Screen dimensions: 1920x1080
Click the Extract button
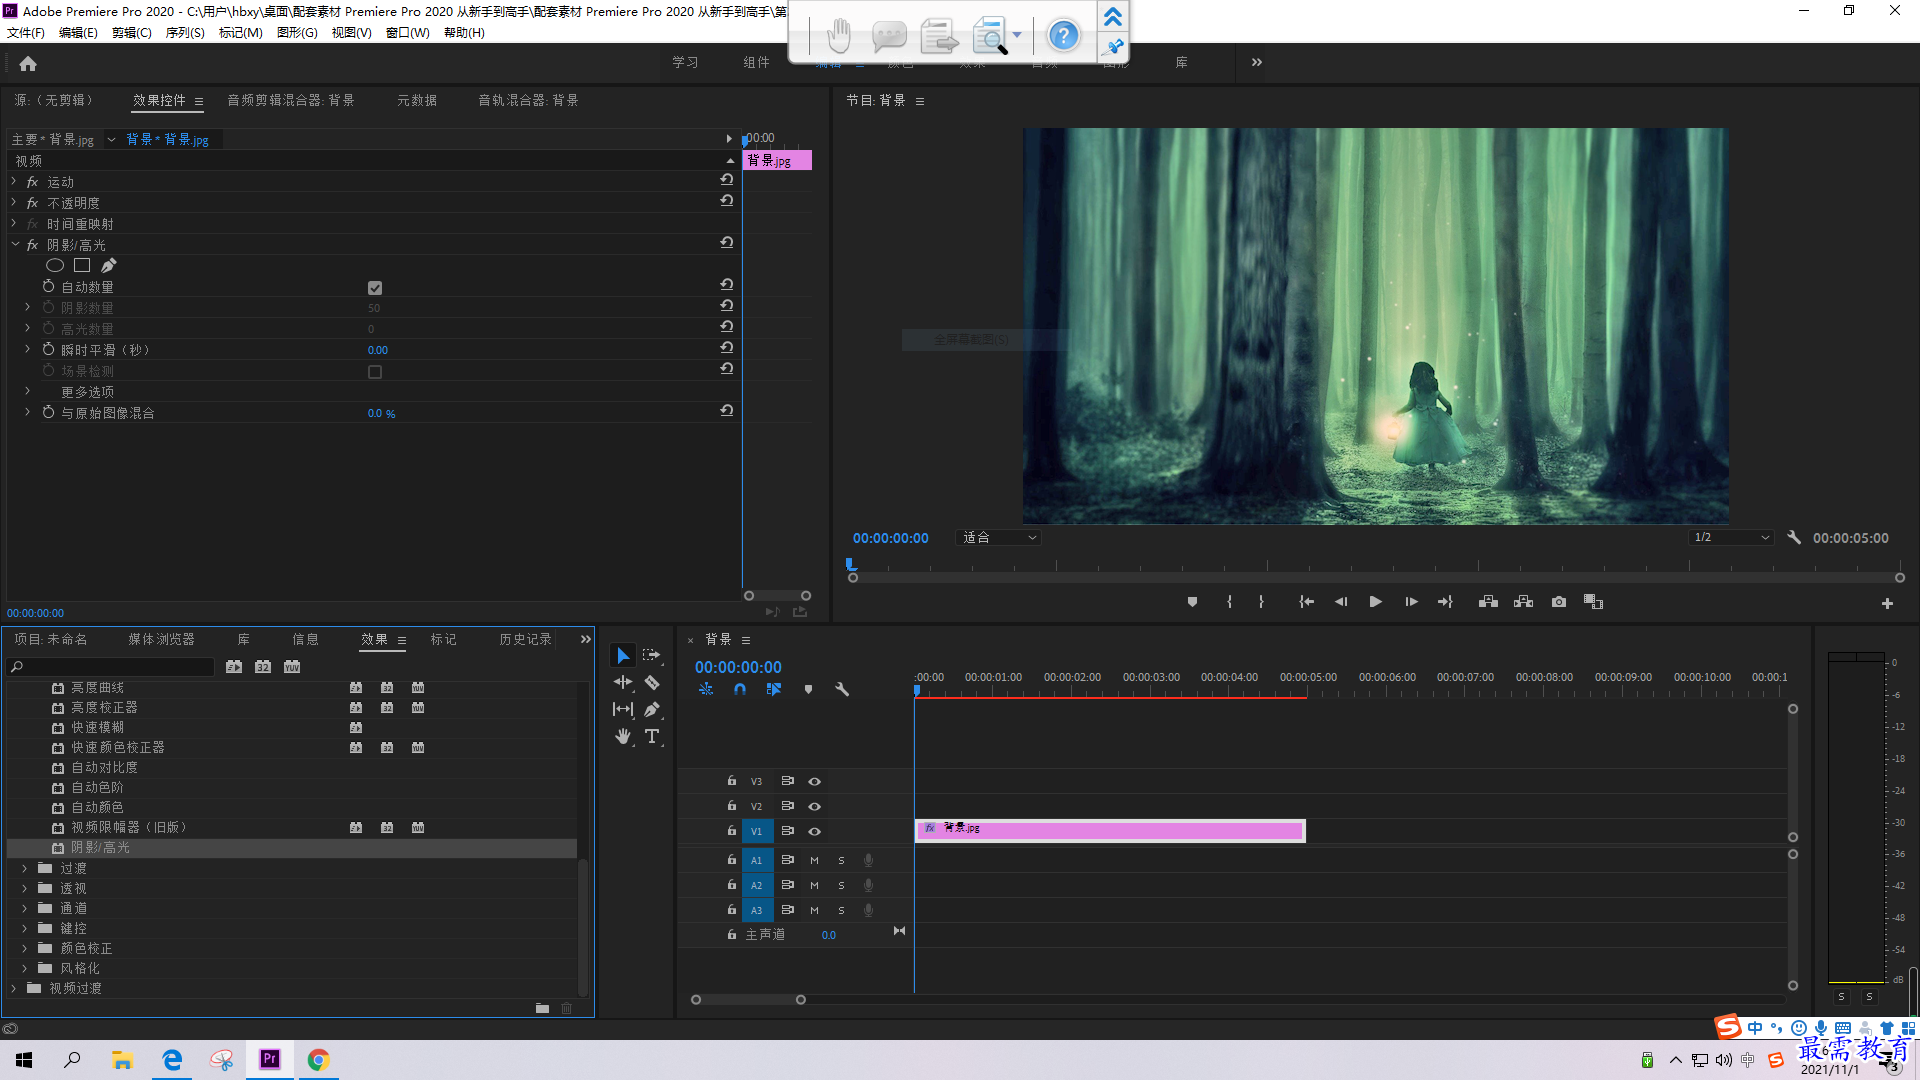click(x=1523, y=602)
